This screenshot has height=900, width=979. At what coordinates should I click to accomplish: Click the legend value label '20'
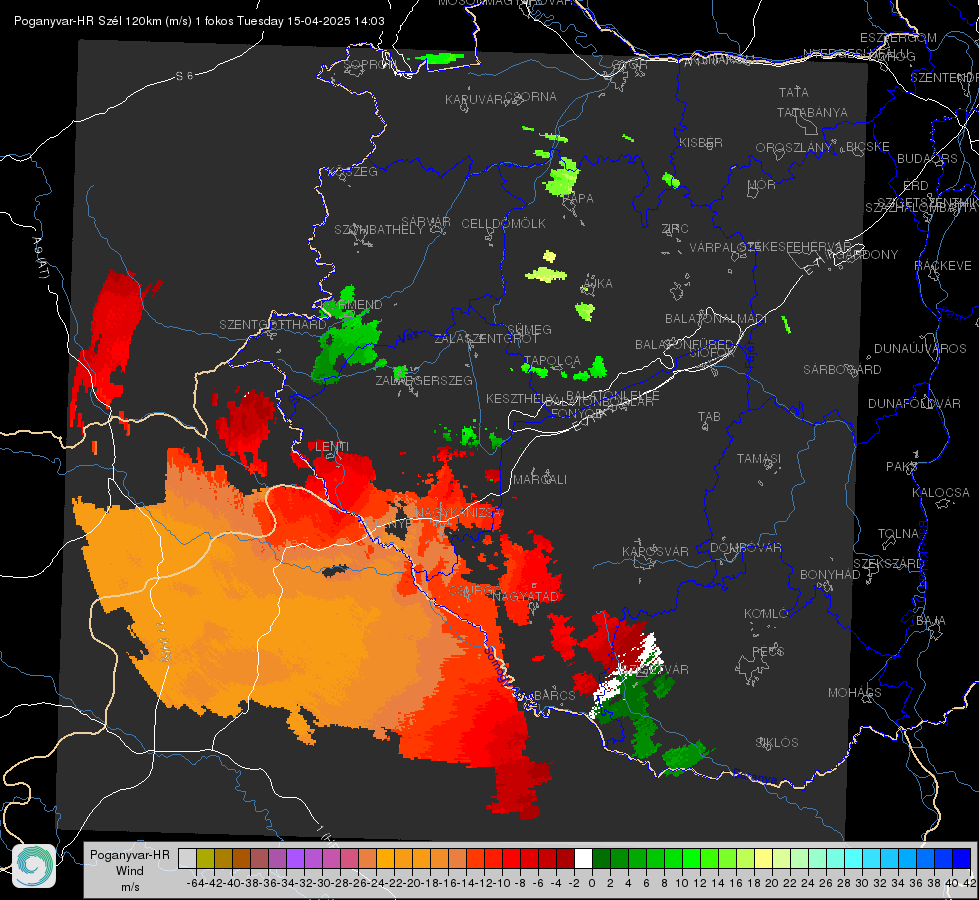[772, 883]
